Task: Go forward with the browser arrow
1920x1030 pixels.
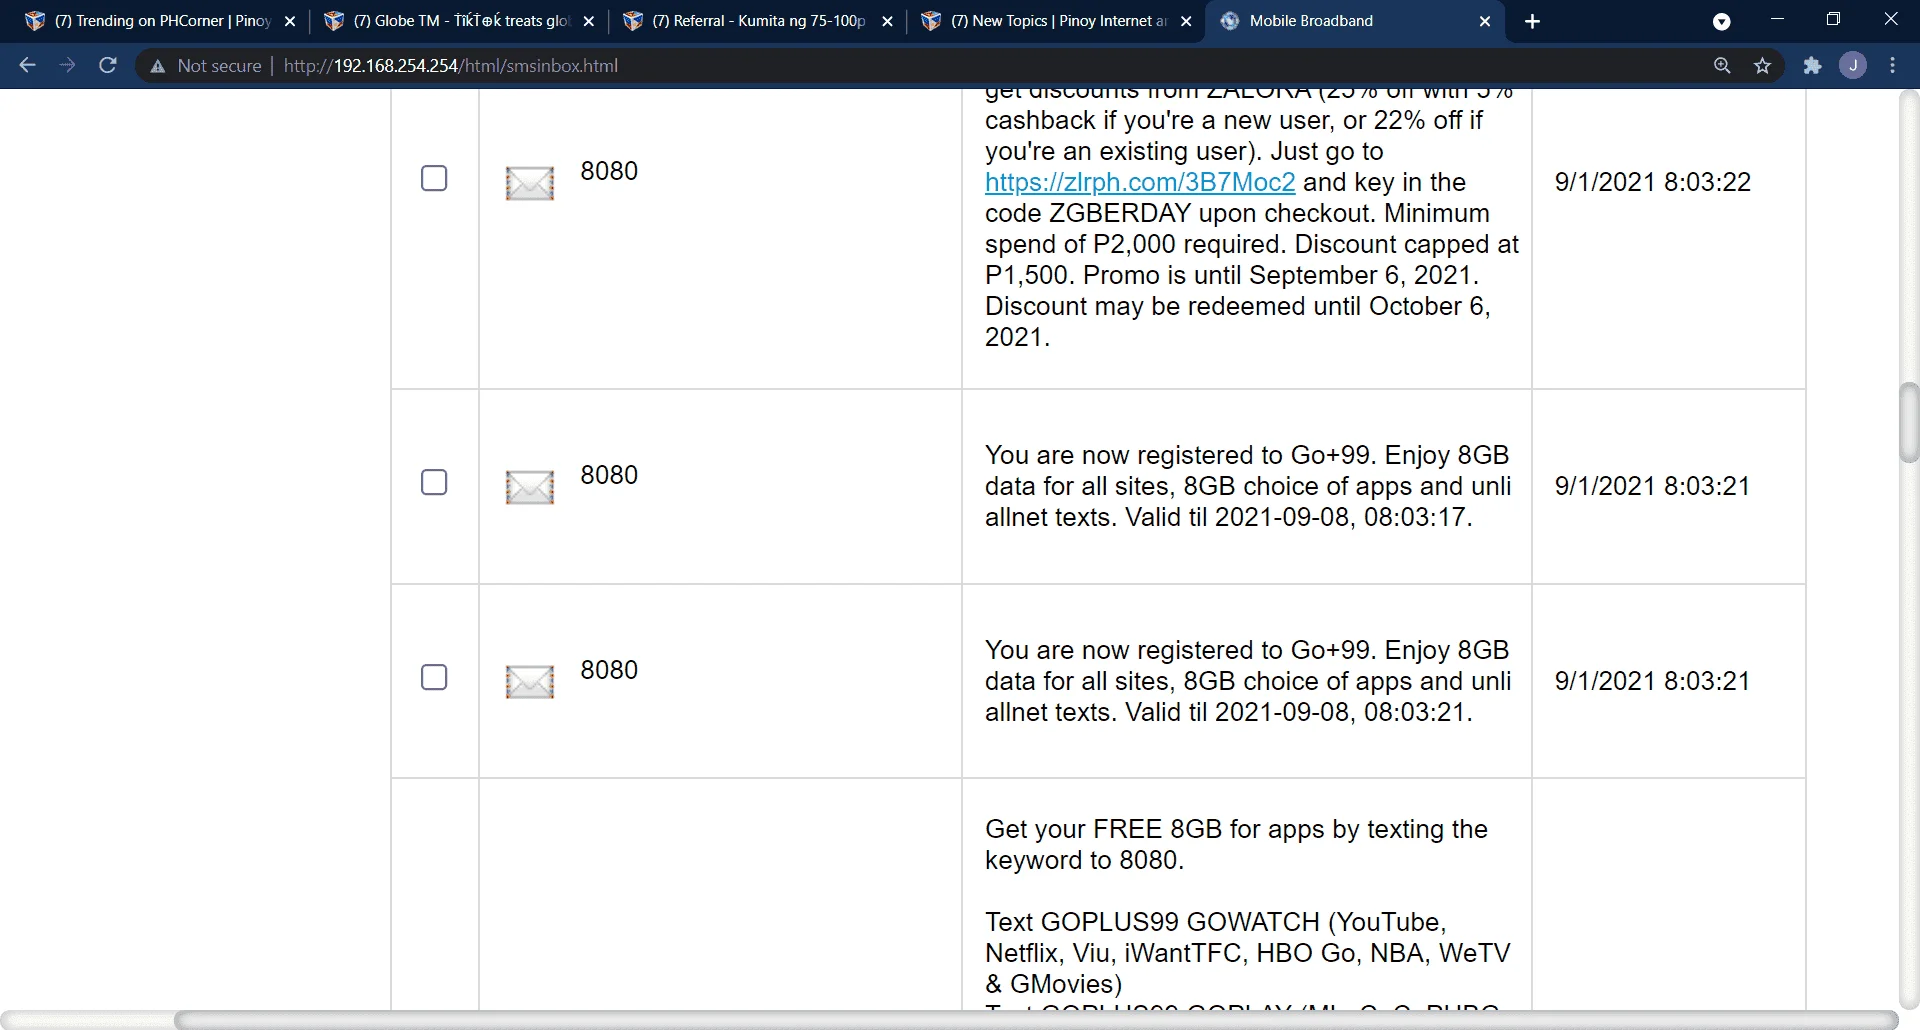Action: 67,65
